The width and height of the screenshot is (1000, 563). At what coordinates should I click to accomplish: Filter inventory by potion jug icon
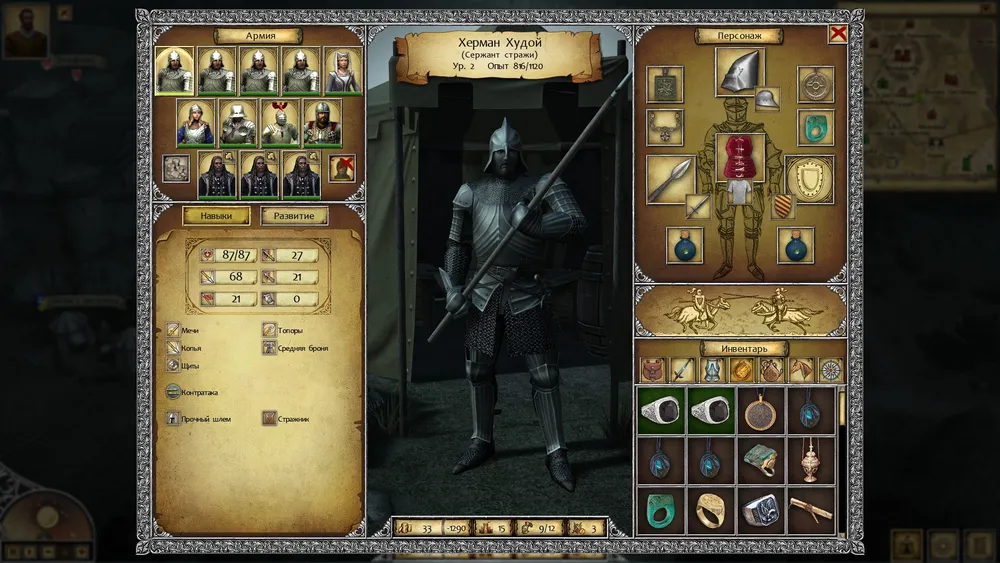771,370
